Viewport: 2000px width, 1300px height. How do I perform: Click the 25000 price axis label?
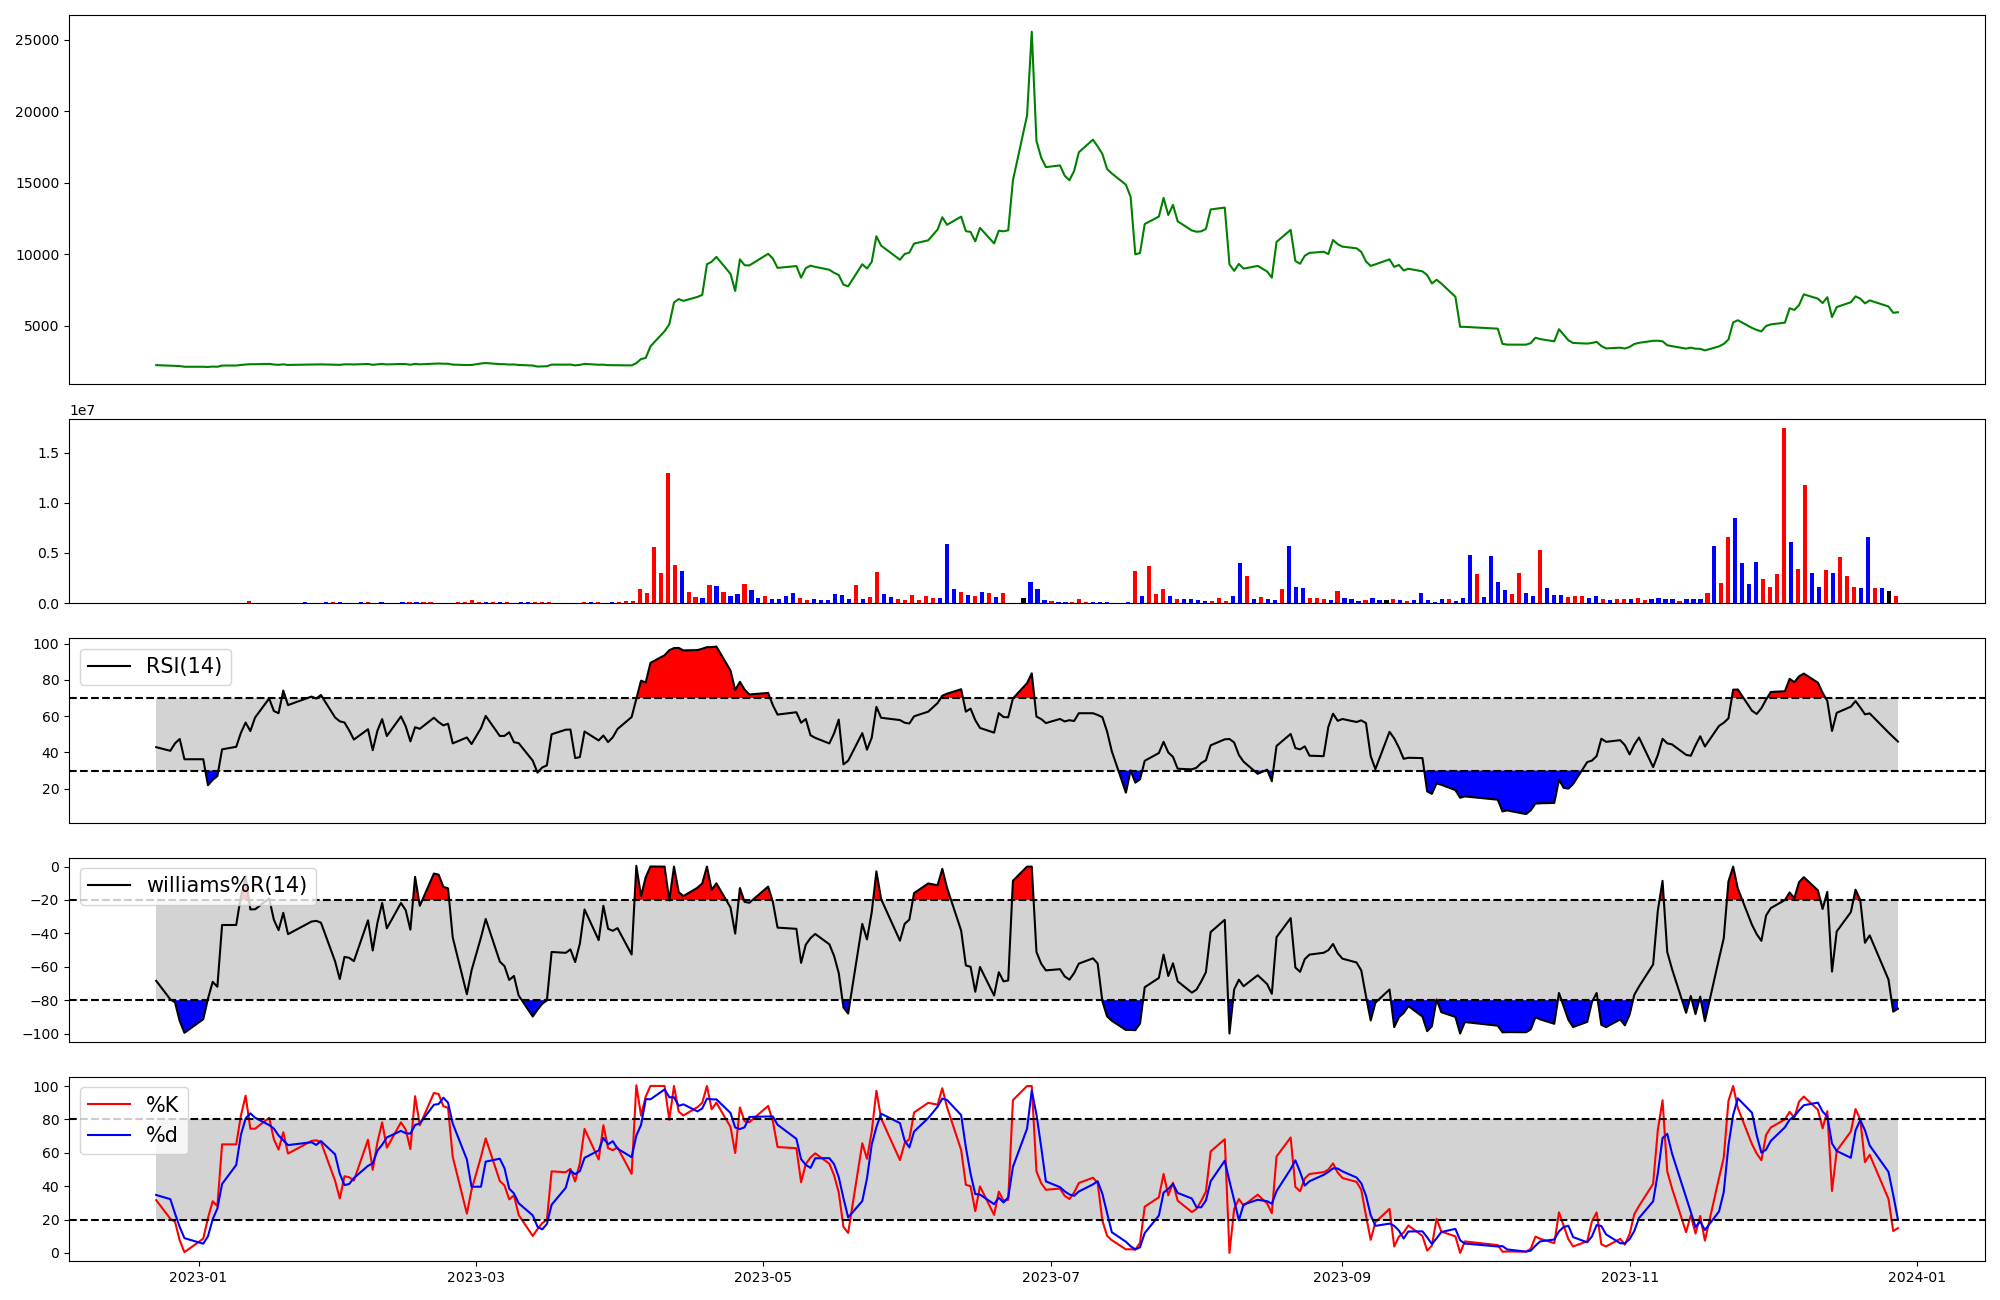coord(37,41)
